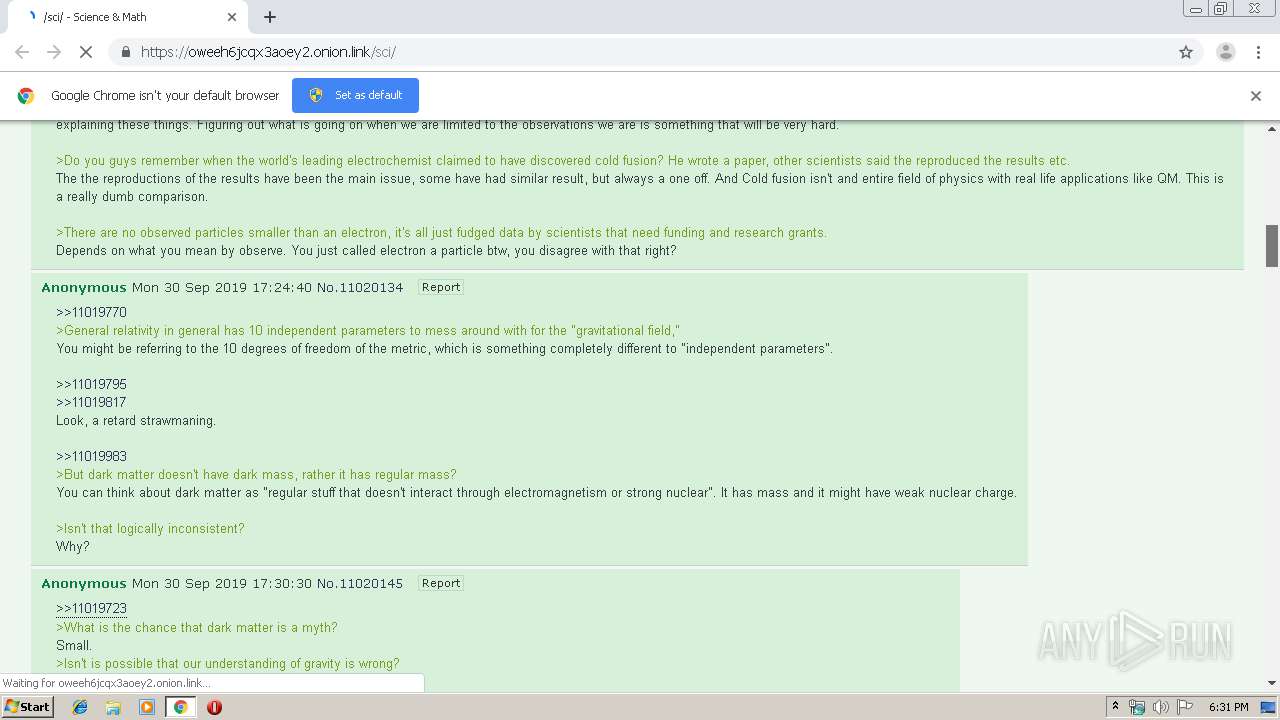Open the Chrome three-dot menu
This screenshot has width=1280, height=720.
[1258, 52]
